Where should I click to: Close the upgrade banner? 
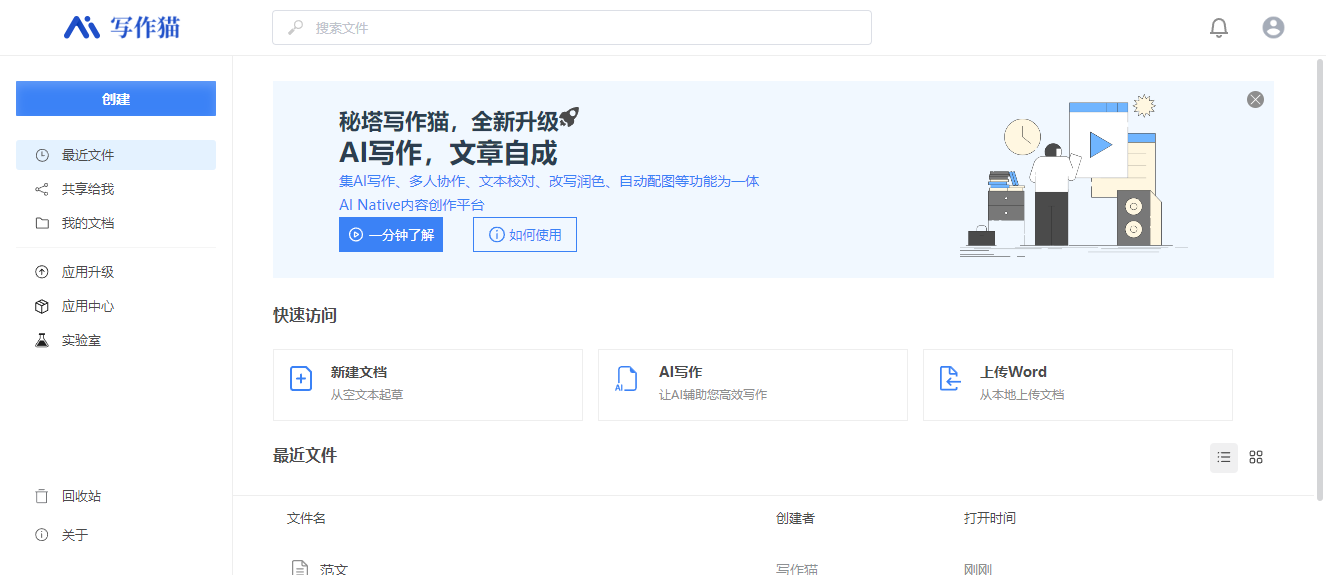point(1255,99)
